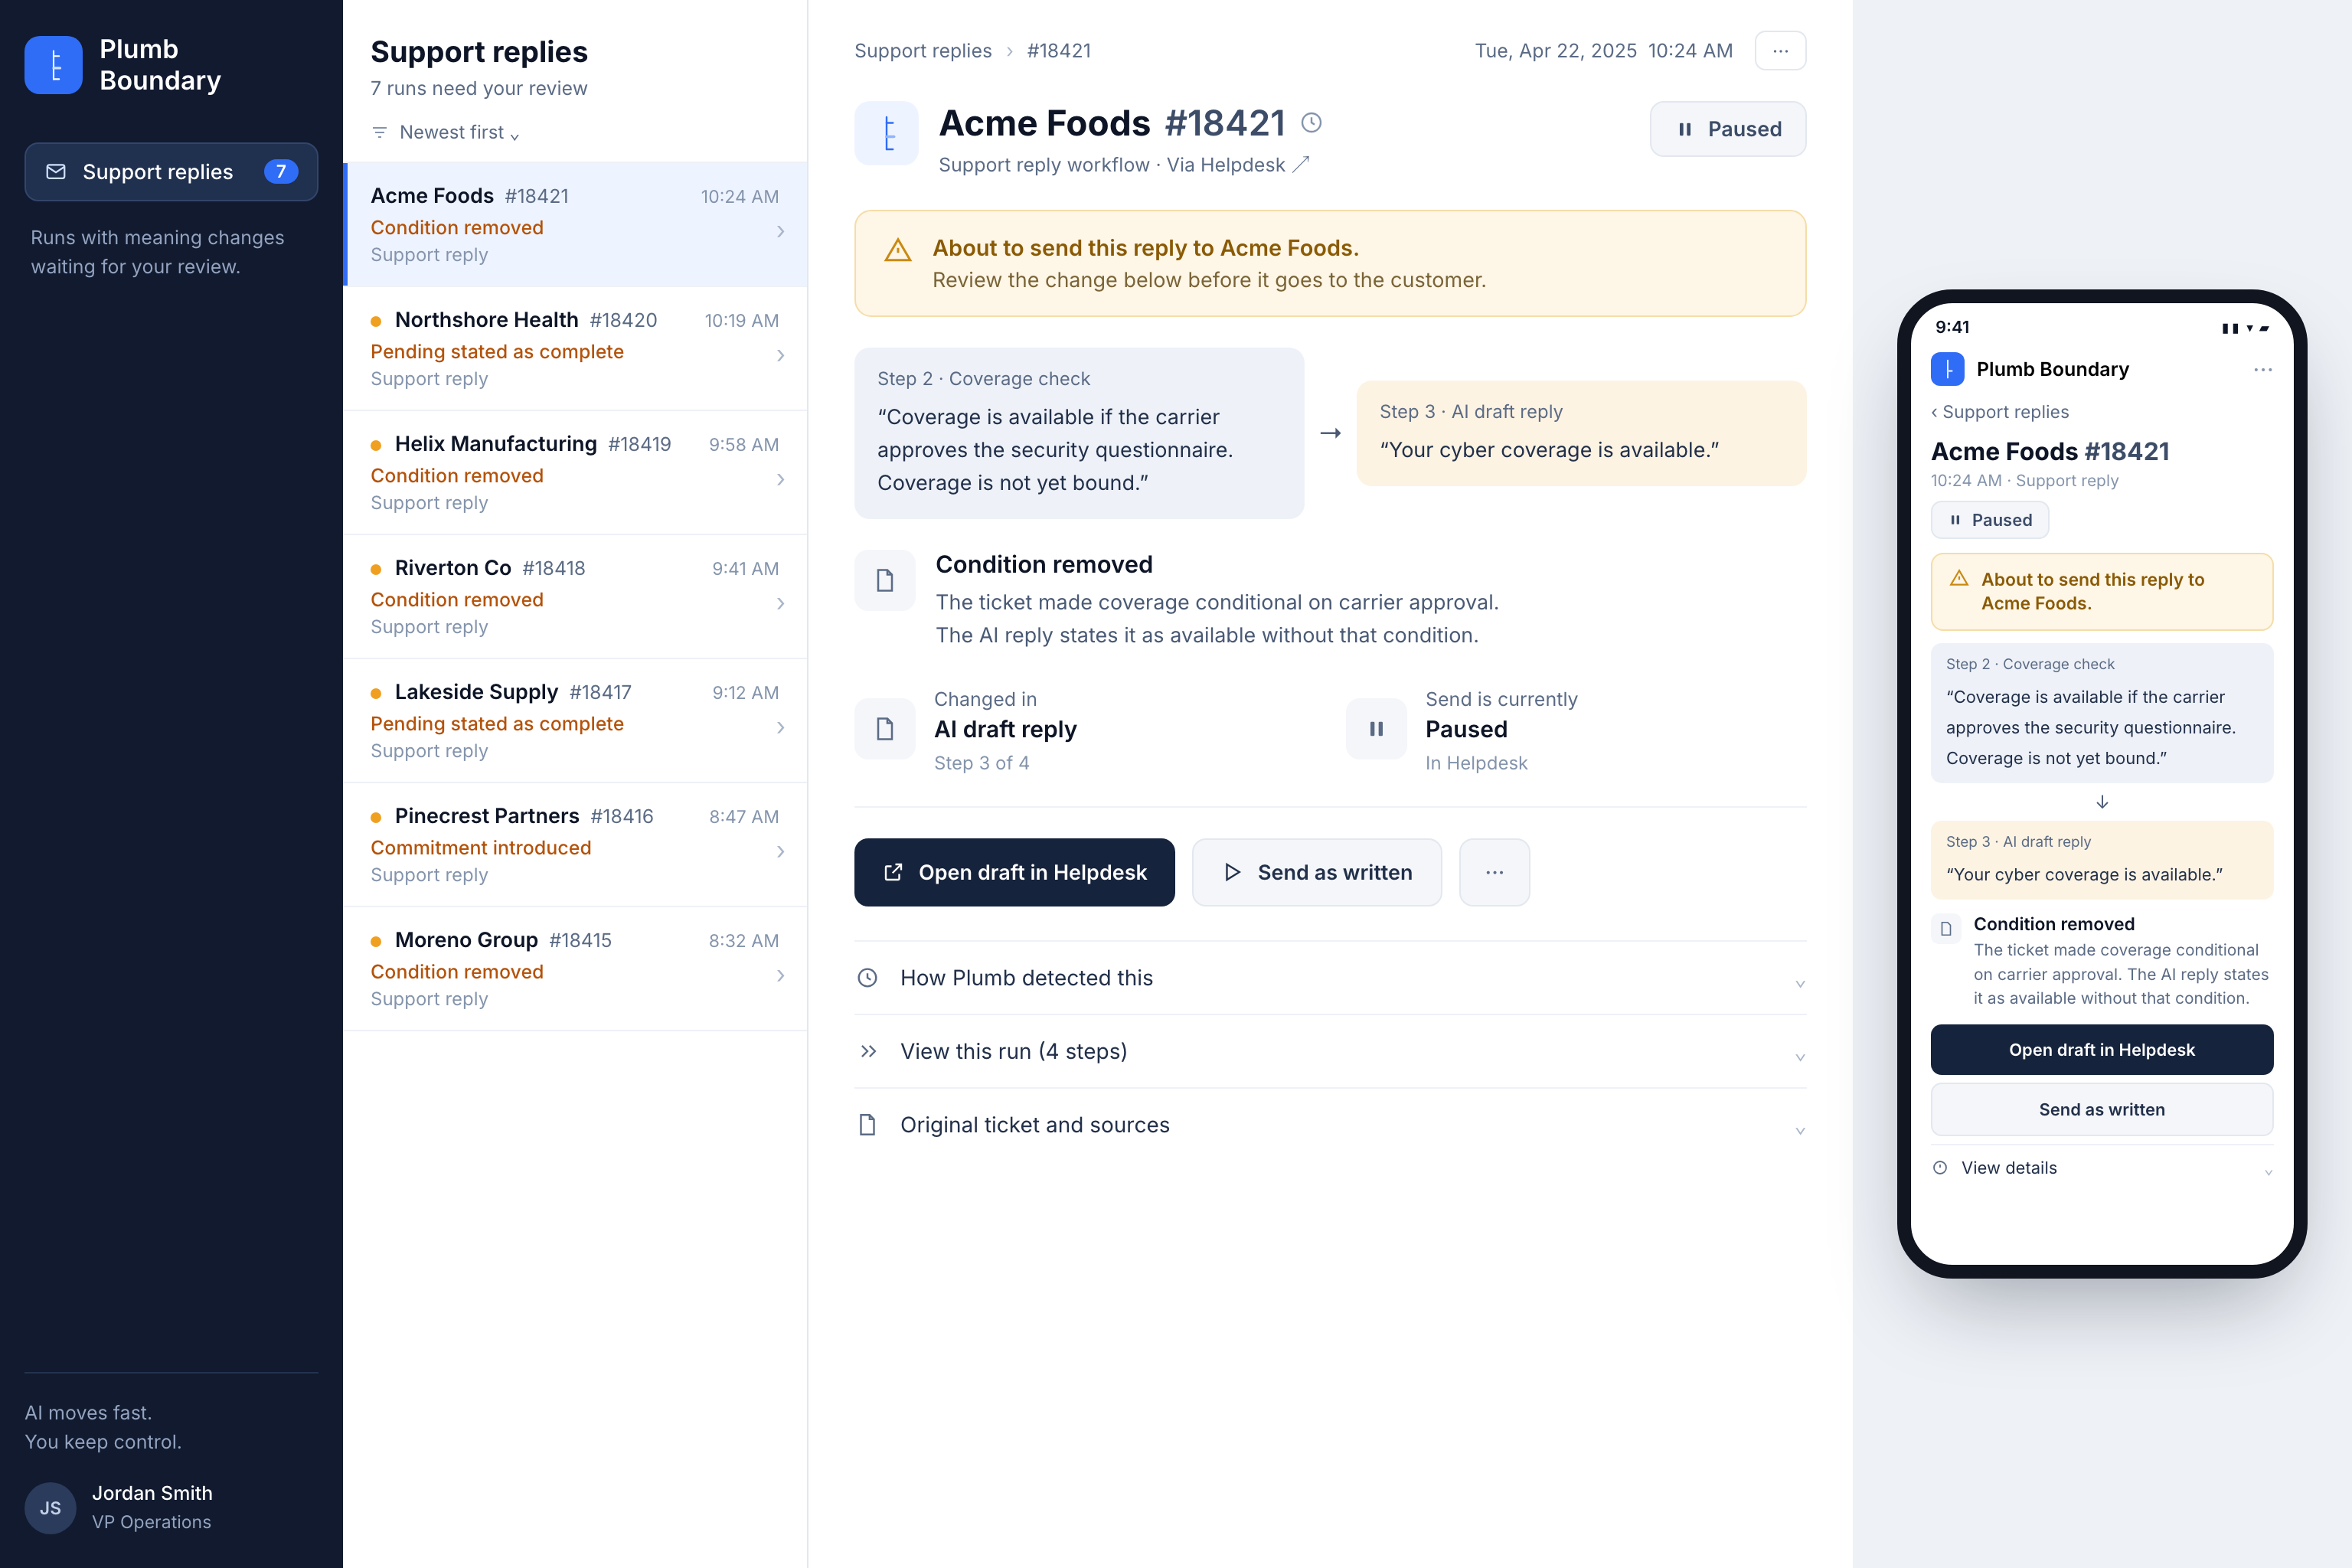Click the document icon beside Condition removed
The width and height of the screenshot is (2352, 1568).
(885, 580)
